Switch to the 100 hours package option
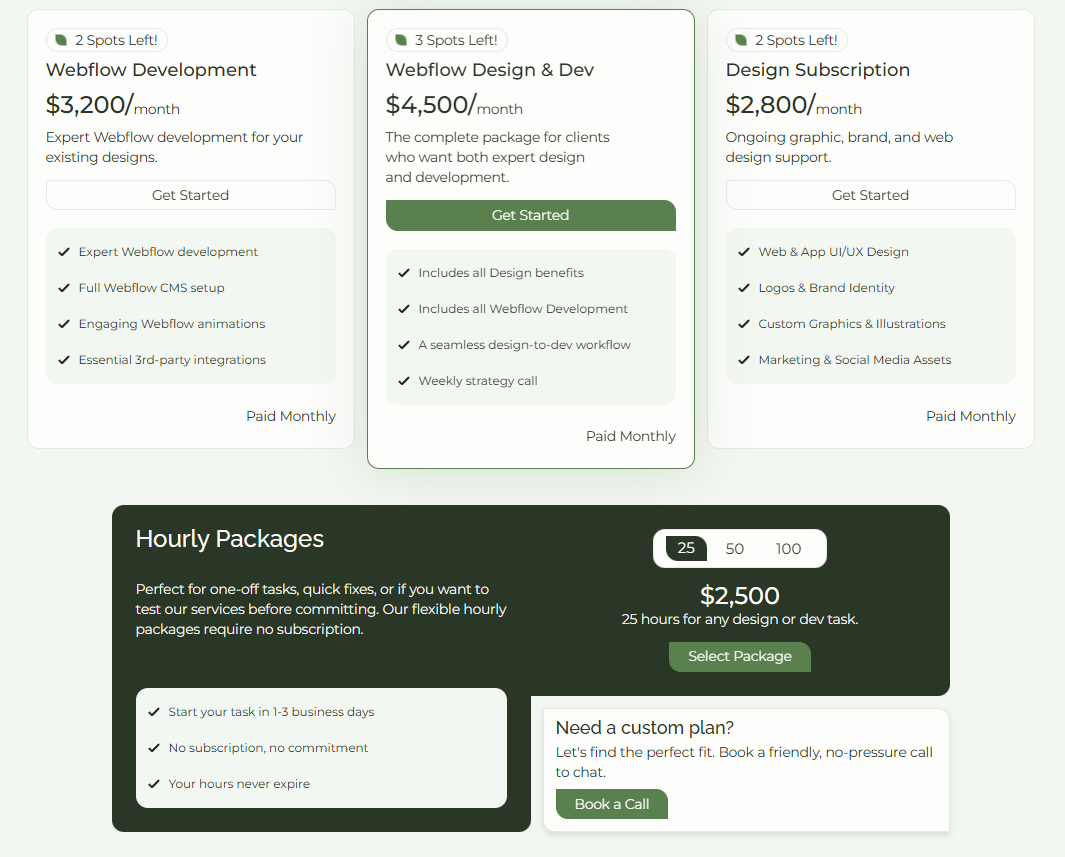Screen dimensions: 1065x857 point(788,549)
